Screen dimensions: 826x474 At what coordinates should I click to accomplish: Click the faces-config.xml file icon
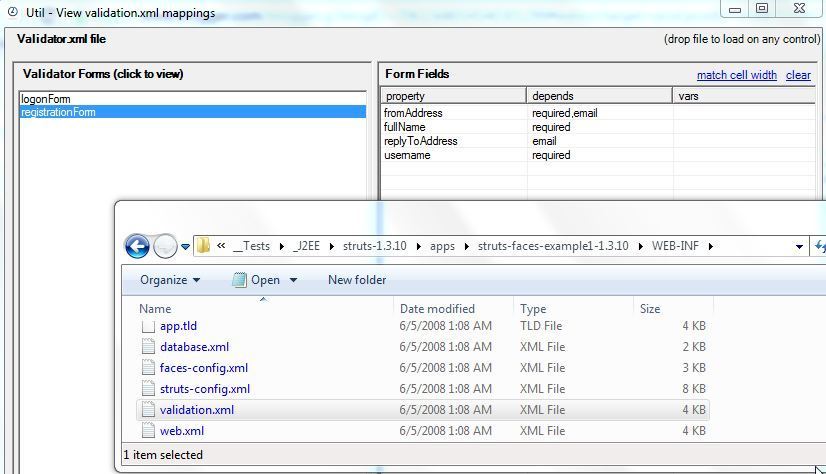148,368
